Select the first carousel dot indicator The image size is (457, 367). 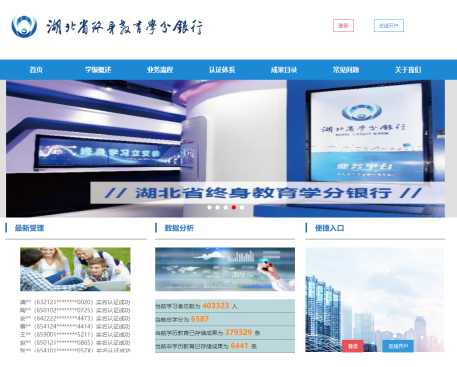tap(209, 207)
